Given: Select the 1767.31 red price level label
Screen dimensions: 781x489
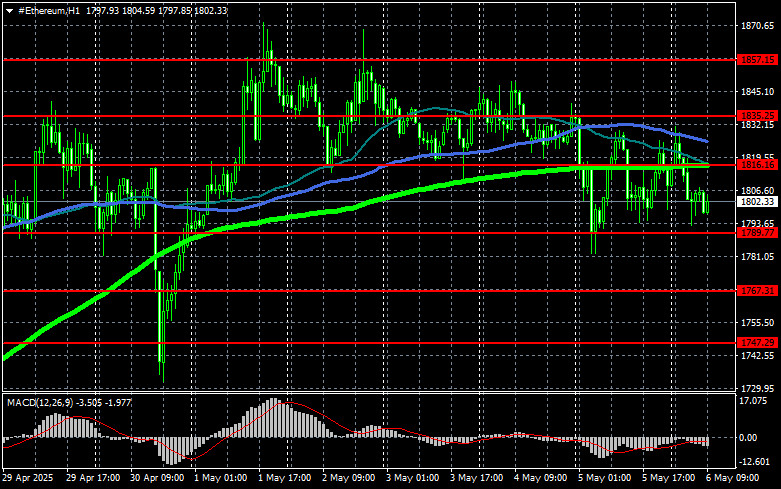Looking at the screenshot, I should pos(757,290).
